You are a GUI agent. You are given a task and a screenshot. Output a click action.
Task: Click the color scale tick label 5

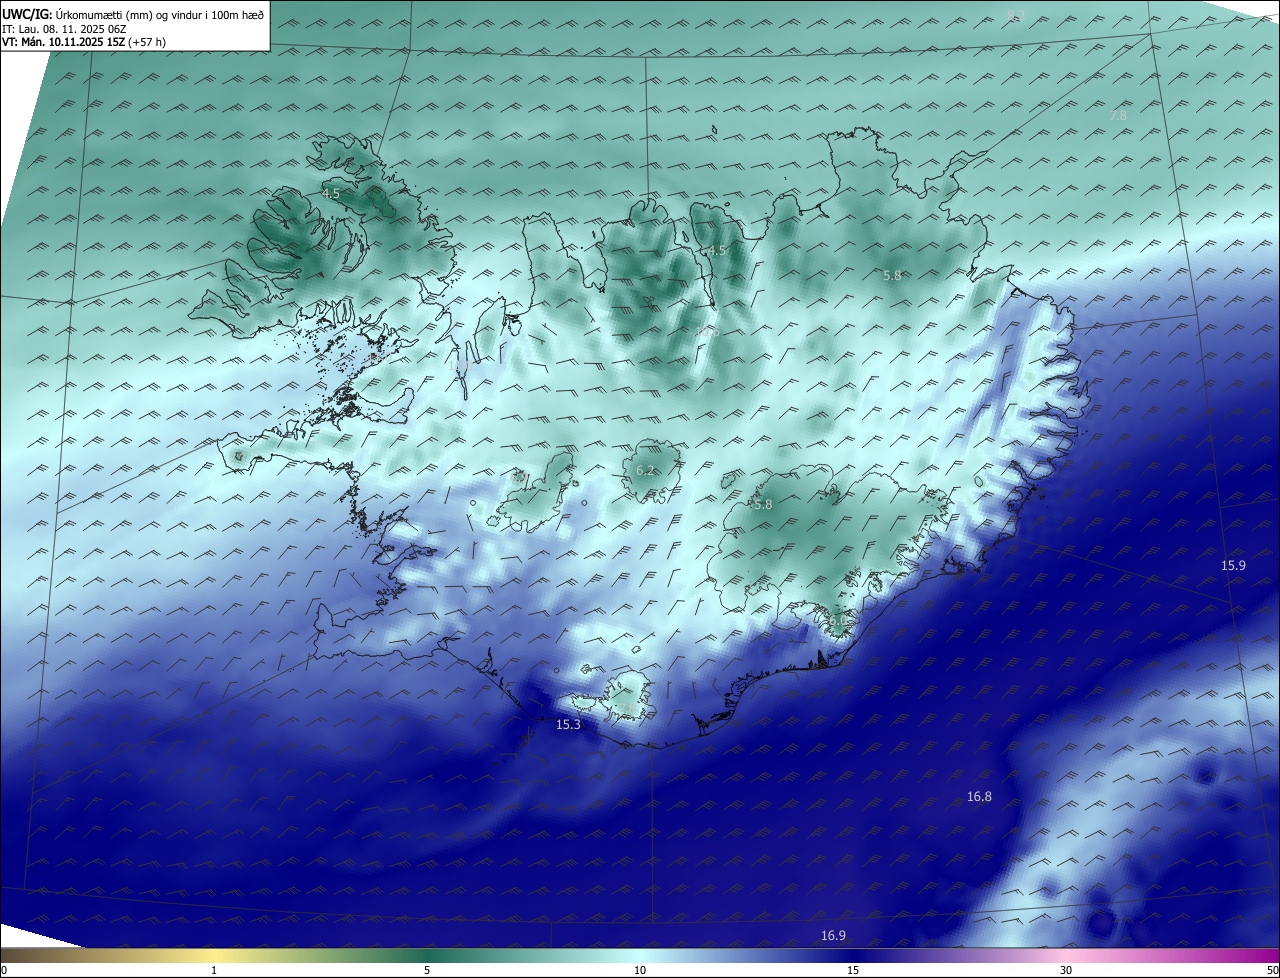(427, 970)
